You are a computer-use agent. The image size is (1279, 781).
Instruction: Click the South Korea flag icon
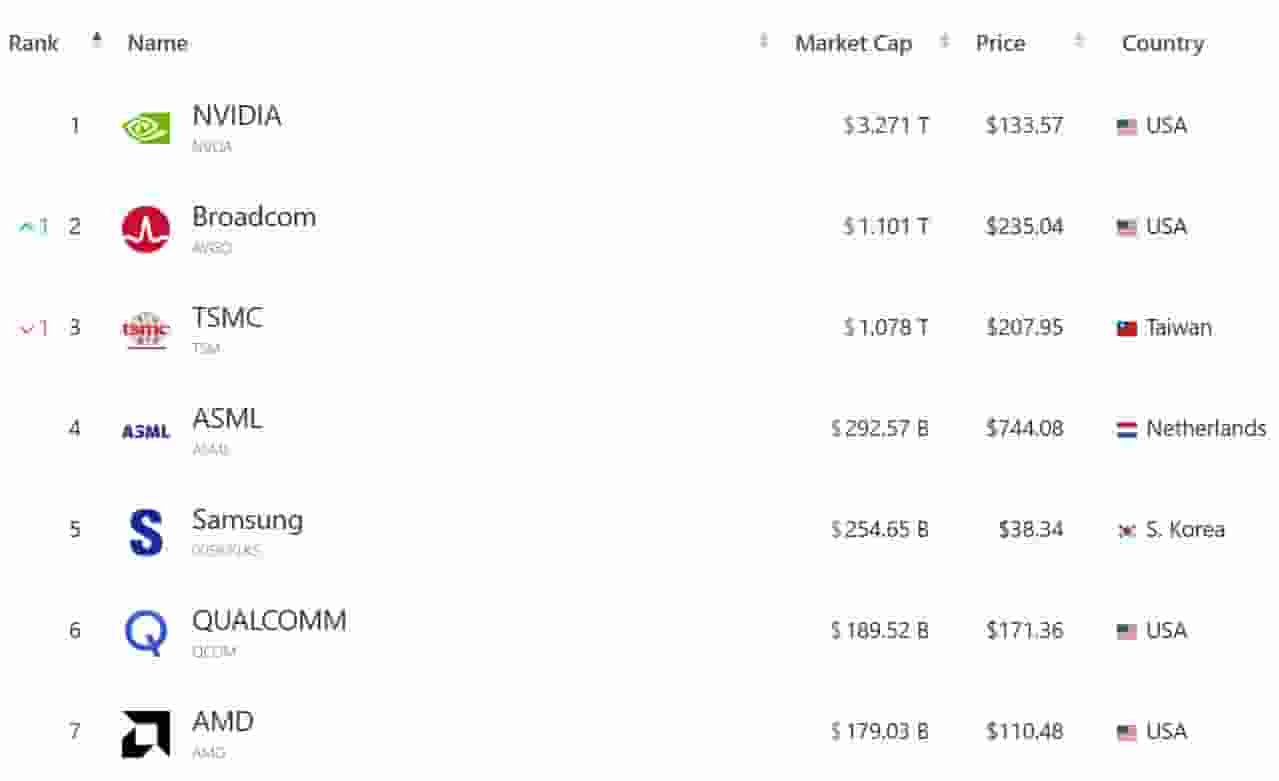coord(1127,531)
